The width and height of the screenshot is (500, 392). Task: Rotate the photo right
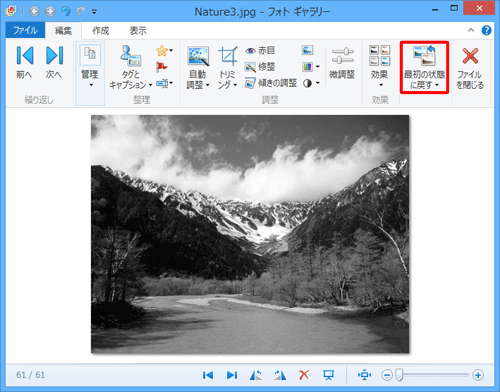pyautogui.click(x=280, y=375)
